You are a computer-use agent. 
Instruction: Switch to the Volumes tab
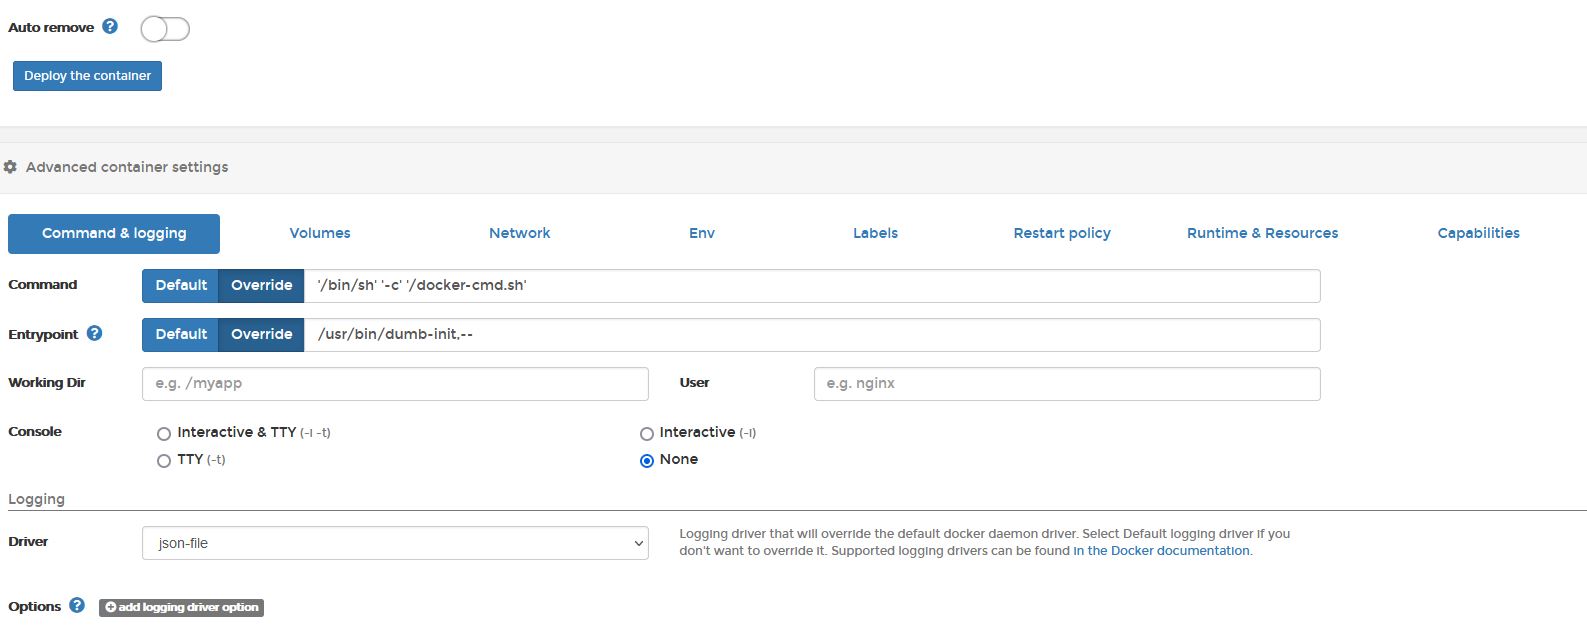tap(320, 233)
